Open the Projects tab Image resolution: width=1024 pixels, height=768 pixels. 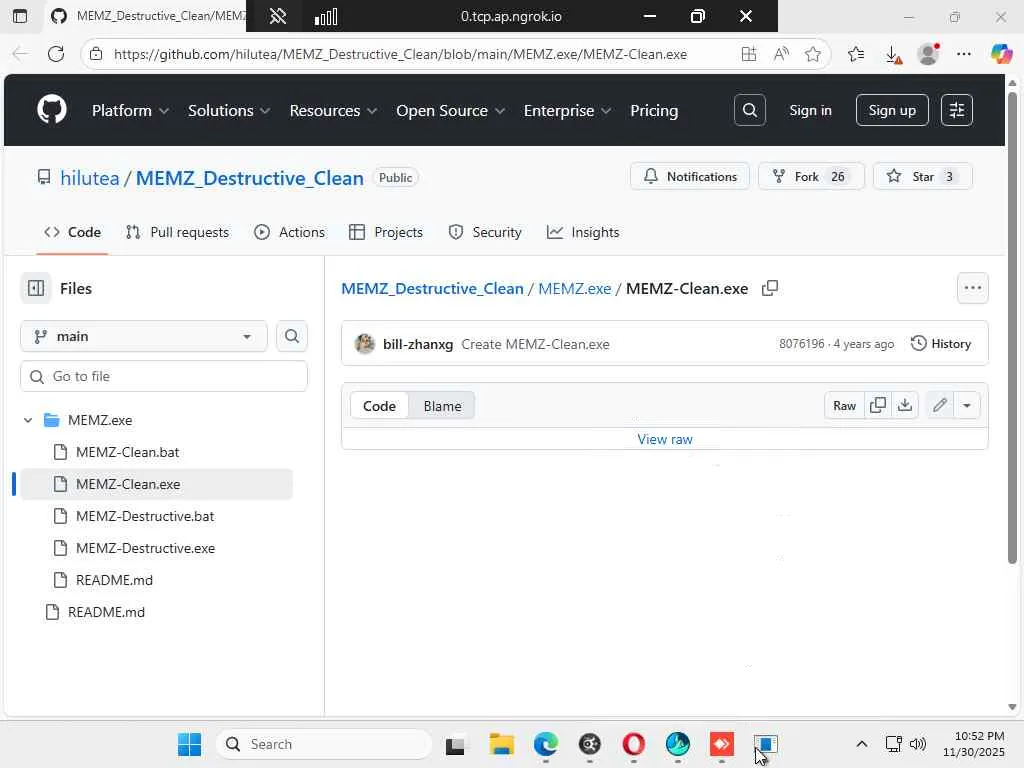(386, 232)
